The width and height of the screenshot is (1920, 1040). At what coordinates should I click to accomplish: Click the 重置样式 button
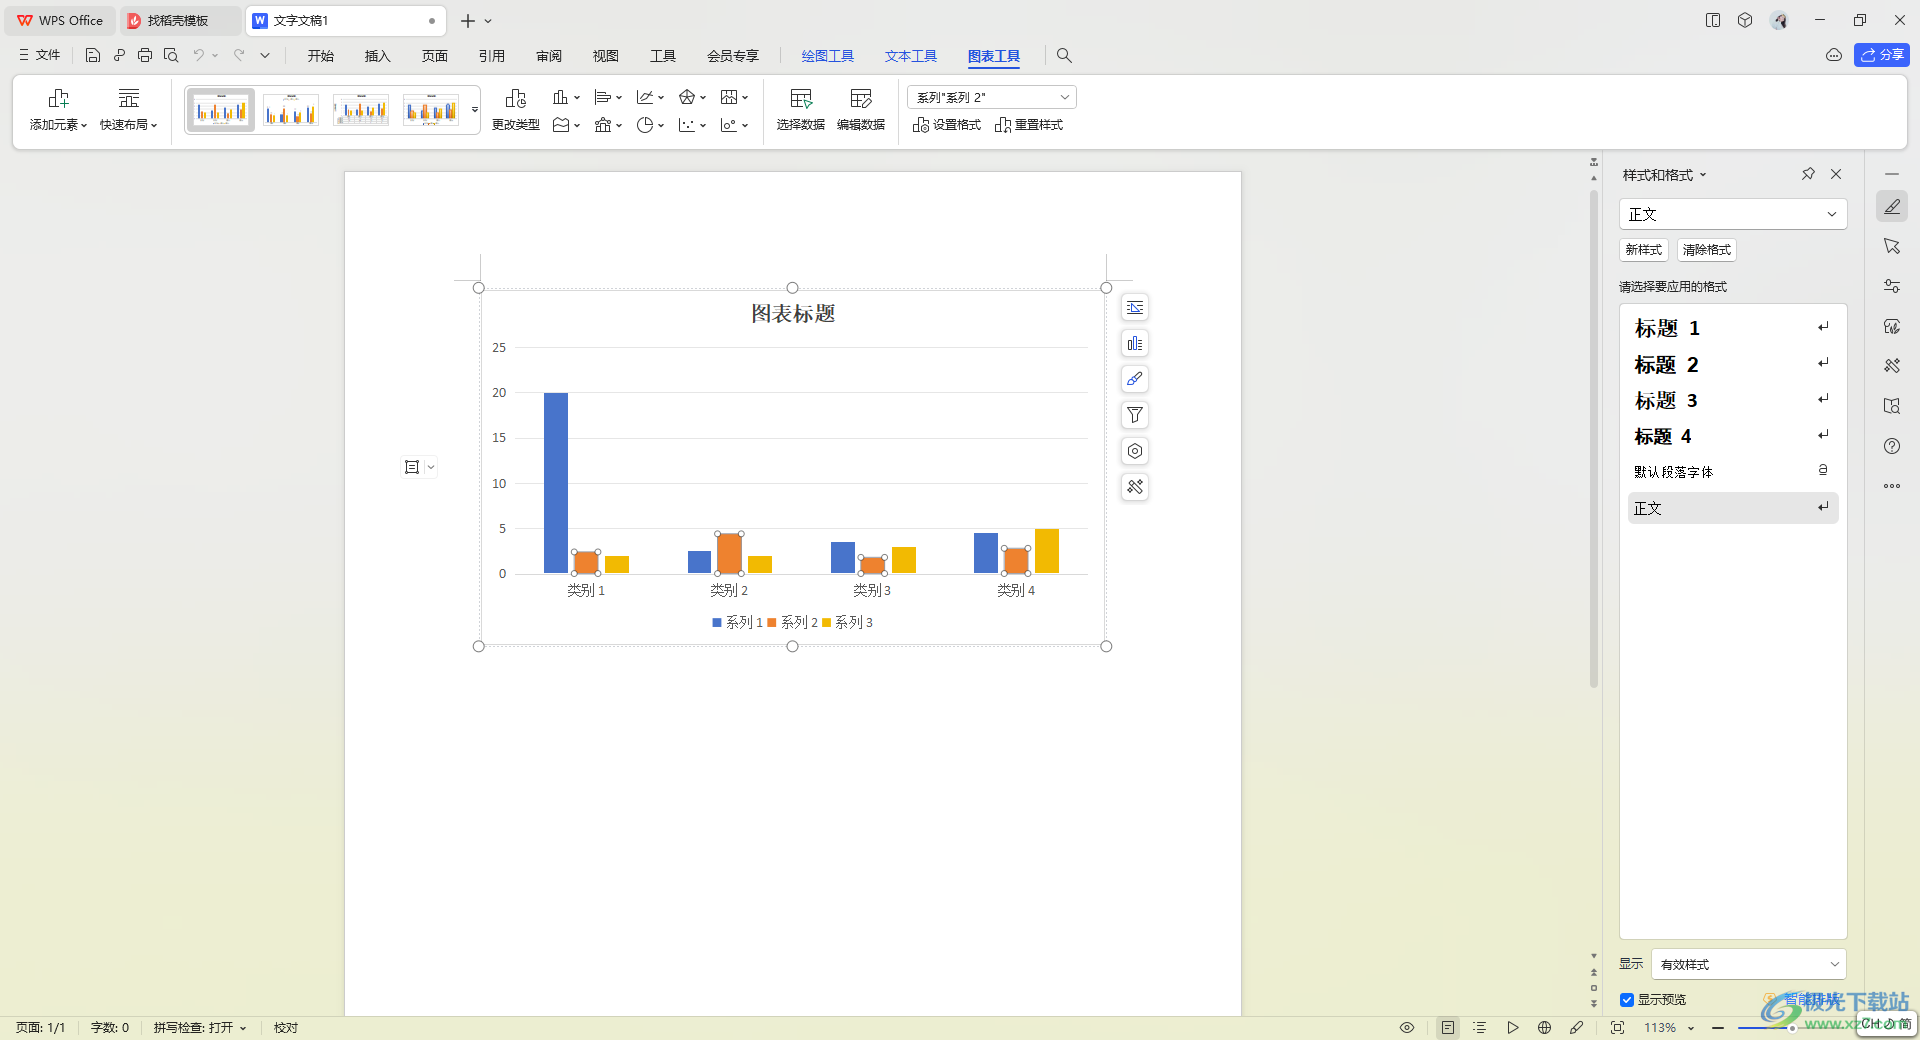(x=1029, y=125)
